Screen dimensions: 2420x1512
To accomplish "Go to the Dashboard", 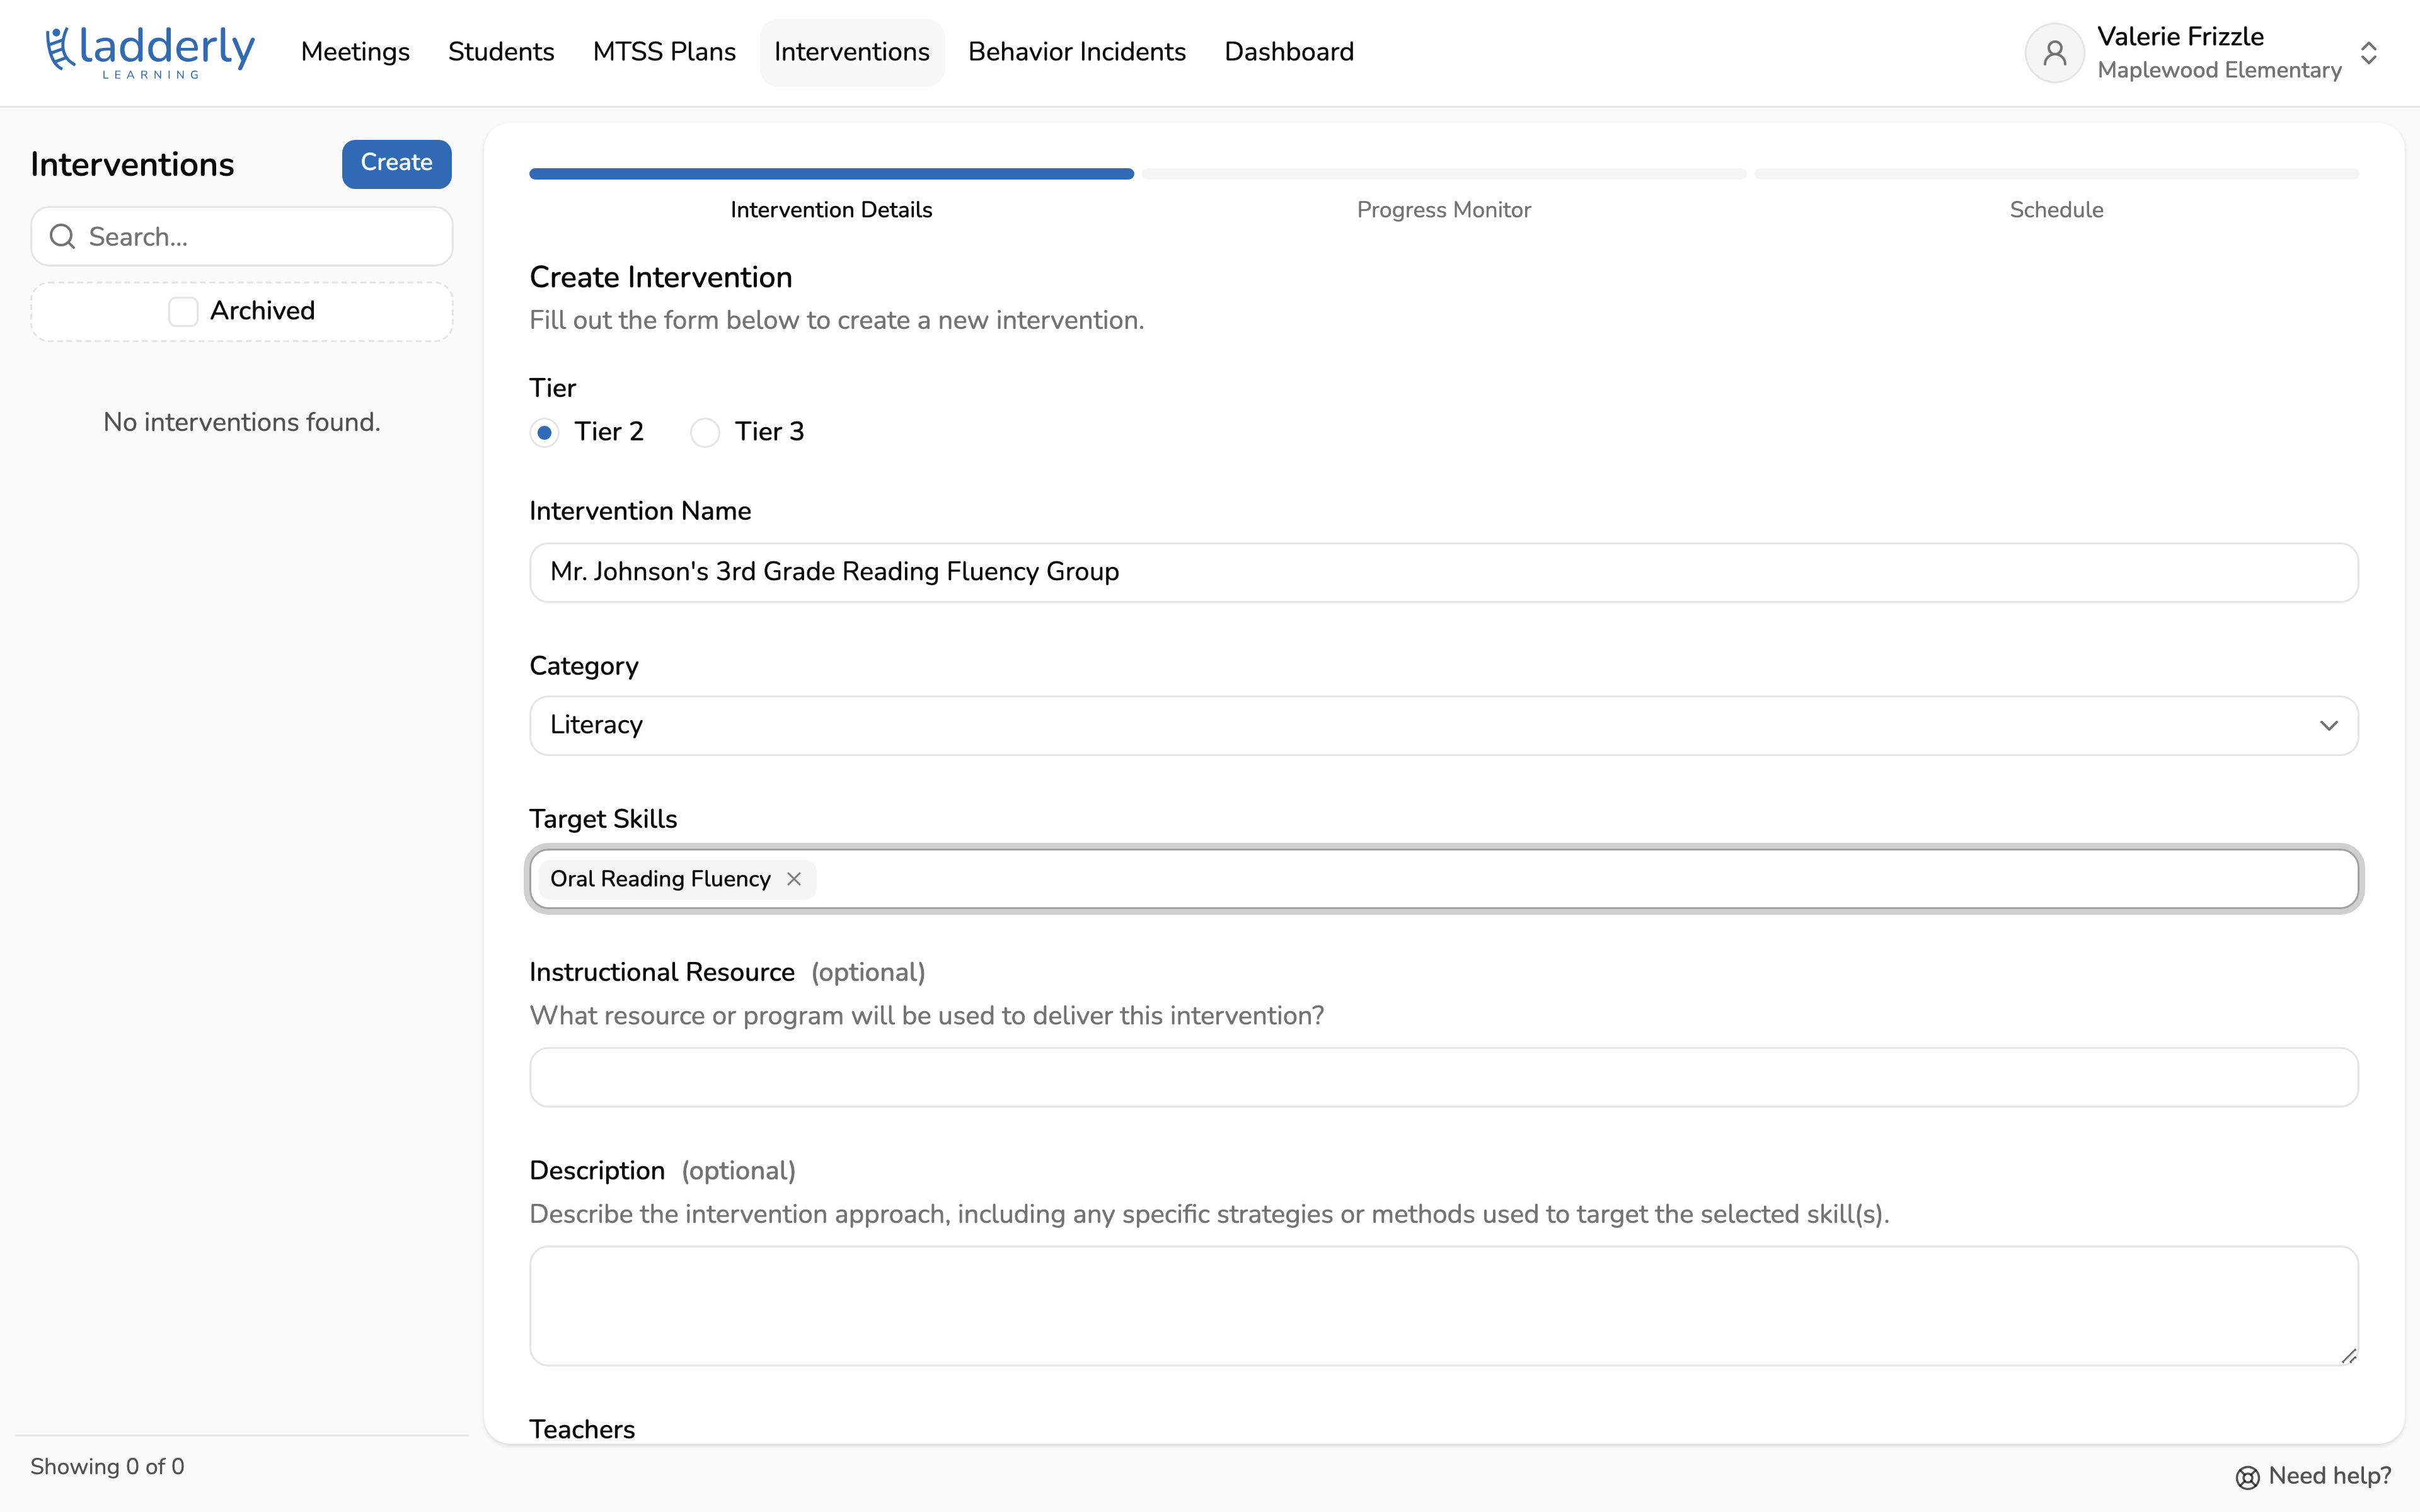I will pyautogui.click(x=1289, y=52).
